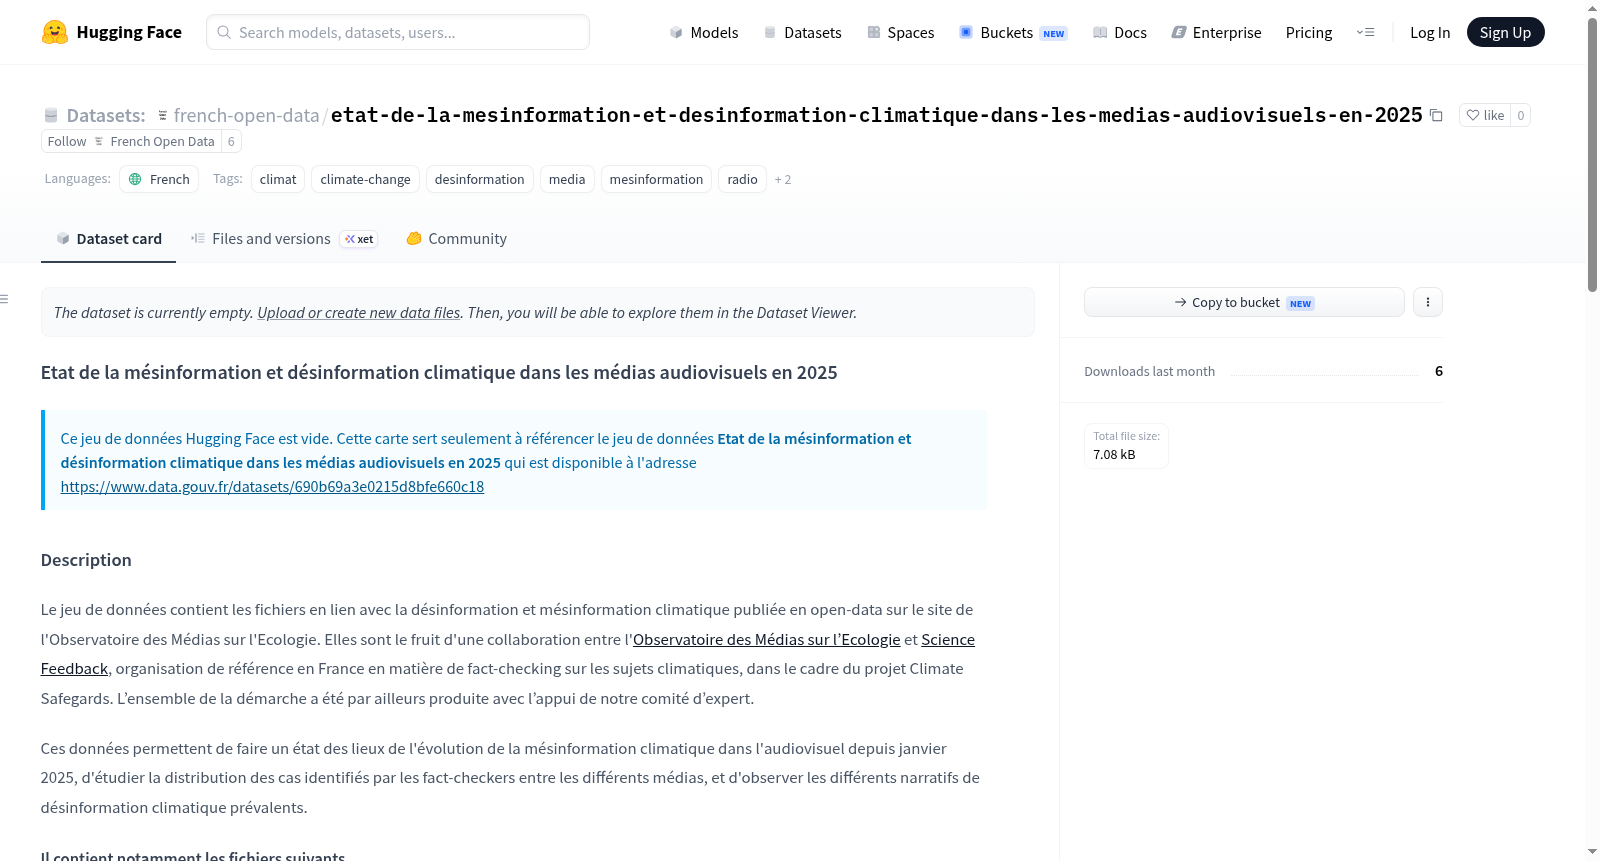The height and width of the screenshot is (861, 1600).
Task: Click the Datasets breadcrumb icon
Action: pos(51,115)
